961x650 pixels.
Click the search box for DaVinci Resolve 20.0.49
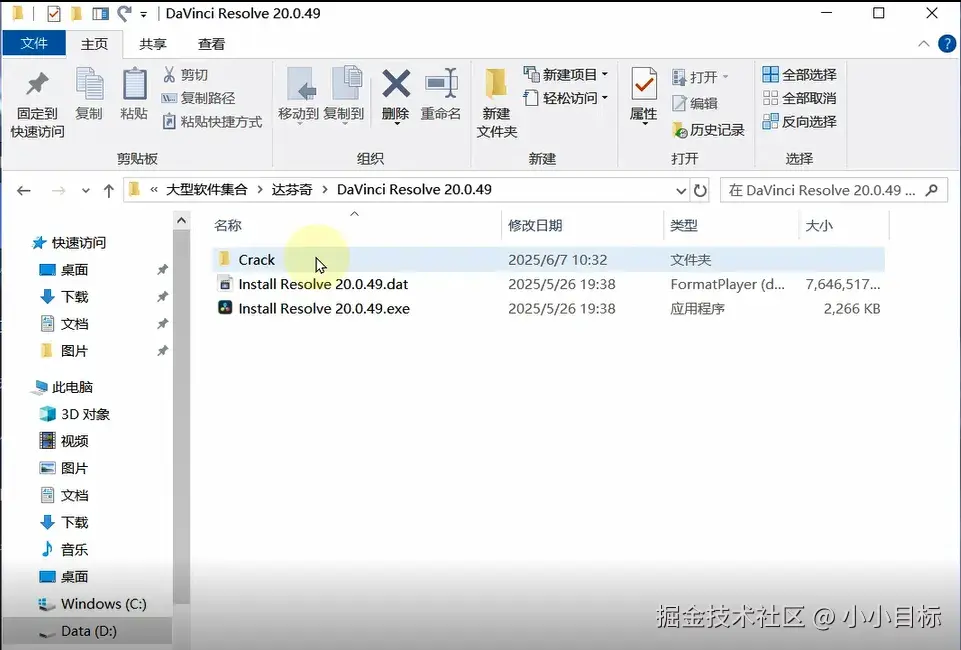point(834,190)
